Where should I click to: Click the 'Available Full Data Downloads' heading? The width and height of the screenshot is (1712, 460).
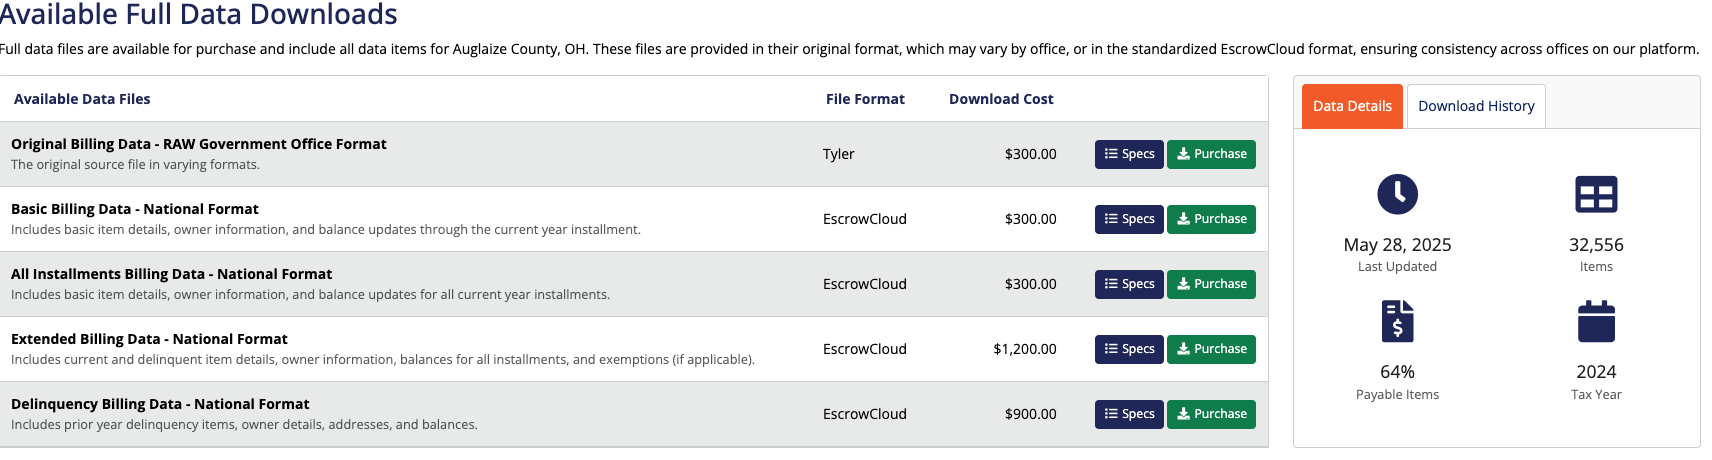(198, 14)
